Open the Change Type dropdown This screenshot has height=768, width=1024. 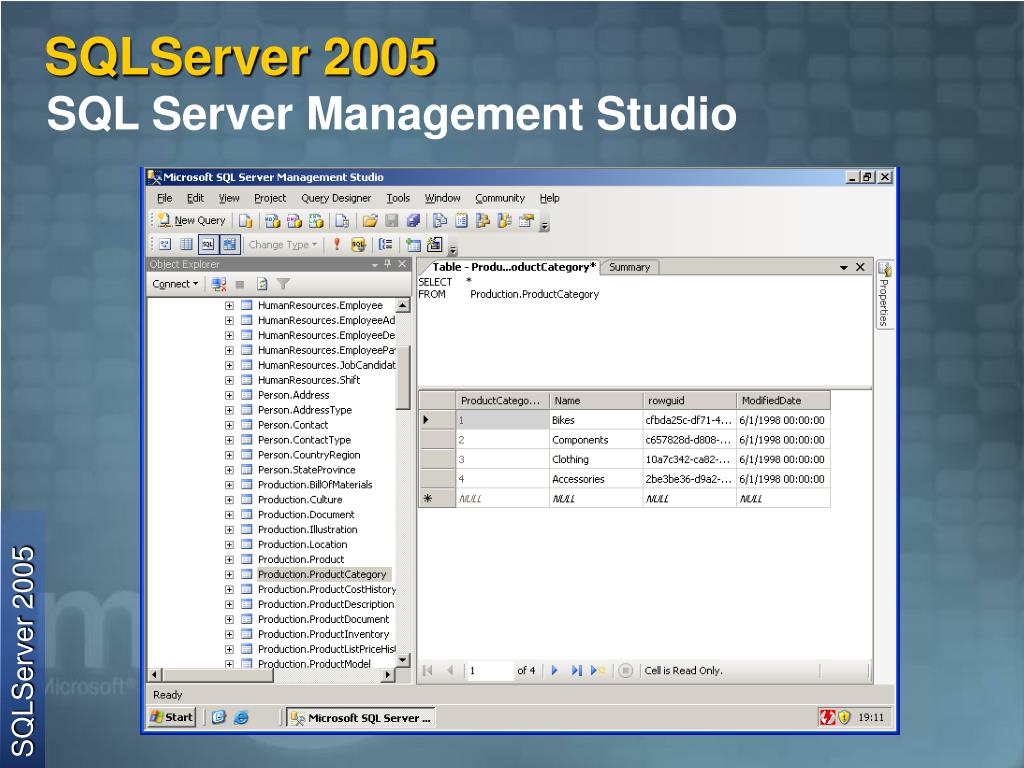click(x=282, y=245)
